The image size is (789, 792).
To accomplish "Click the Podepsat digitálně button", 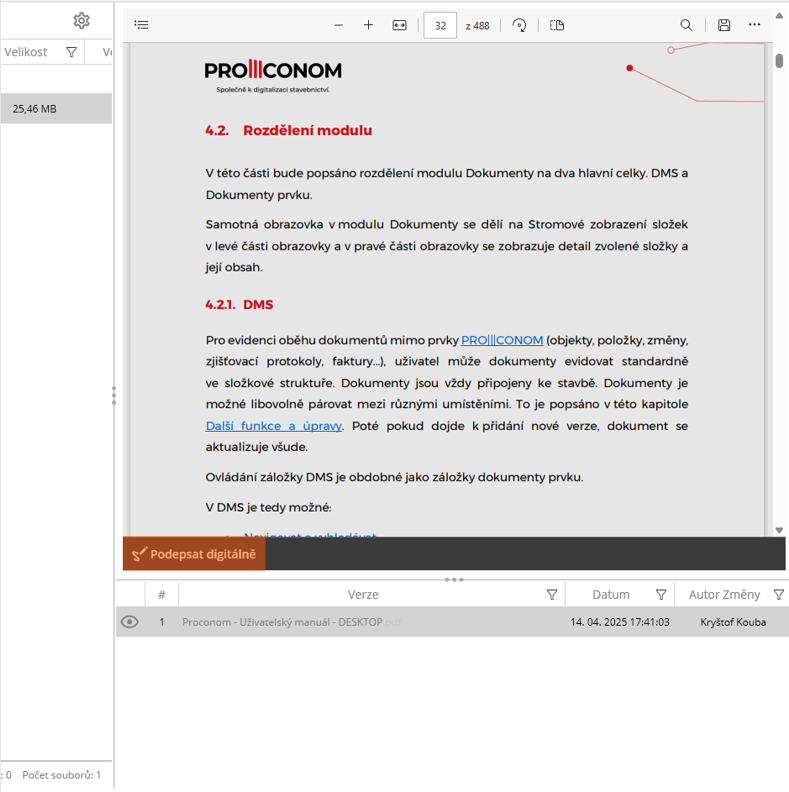I will 194,554.
